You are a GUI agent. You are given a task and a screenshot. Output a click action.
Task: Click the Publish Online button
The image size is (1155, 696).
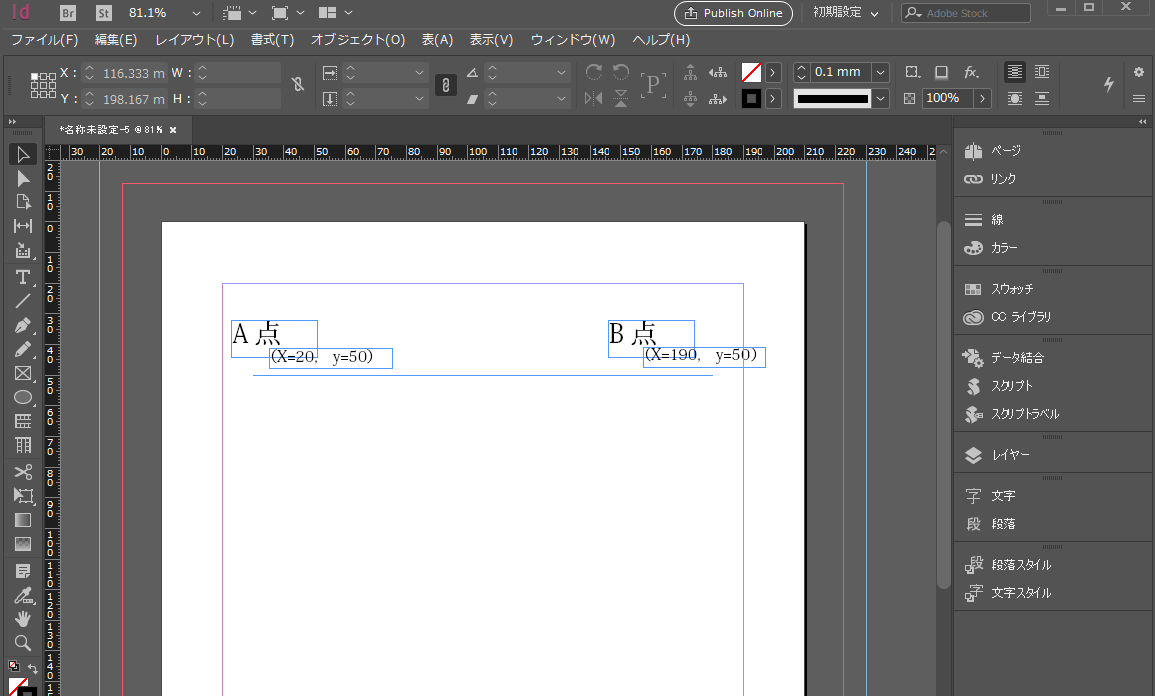point(734,13)
